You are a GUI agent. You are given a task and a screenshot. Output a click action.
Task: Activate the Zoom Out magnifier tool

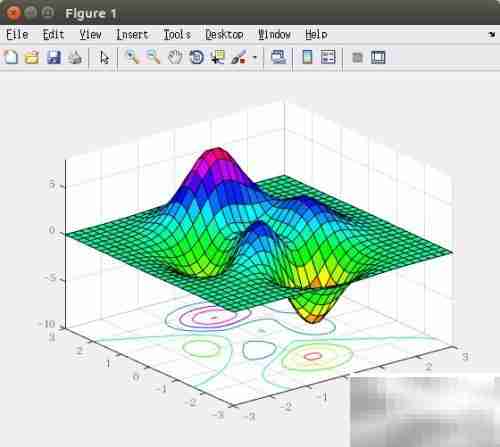tap(153, 57)
